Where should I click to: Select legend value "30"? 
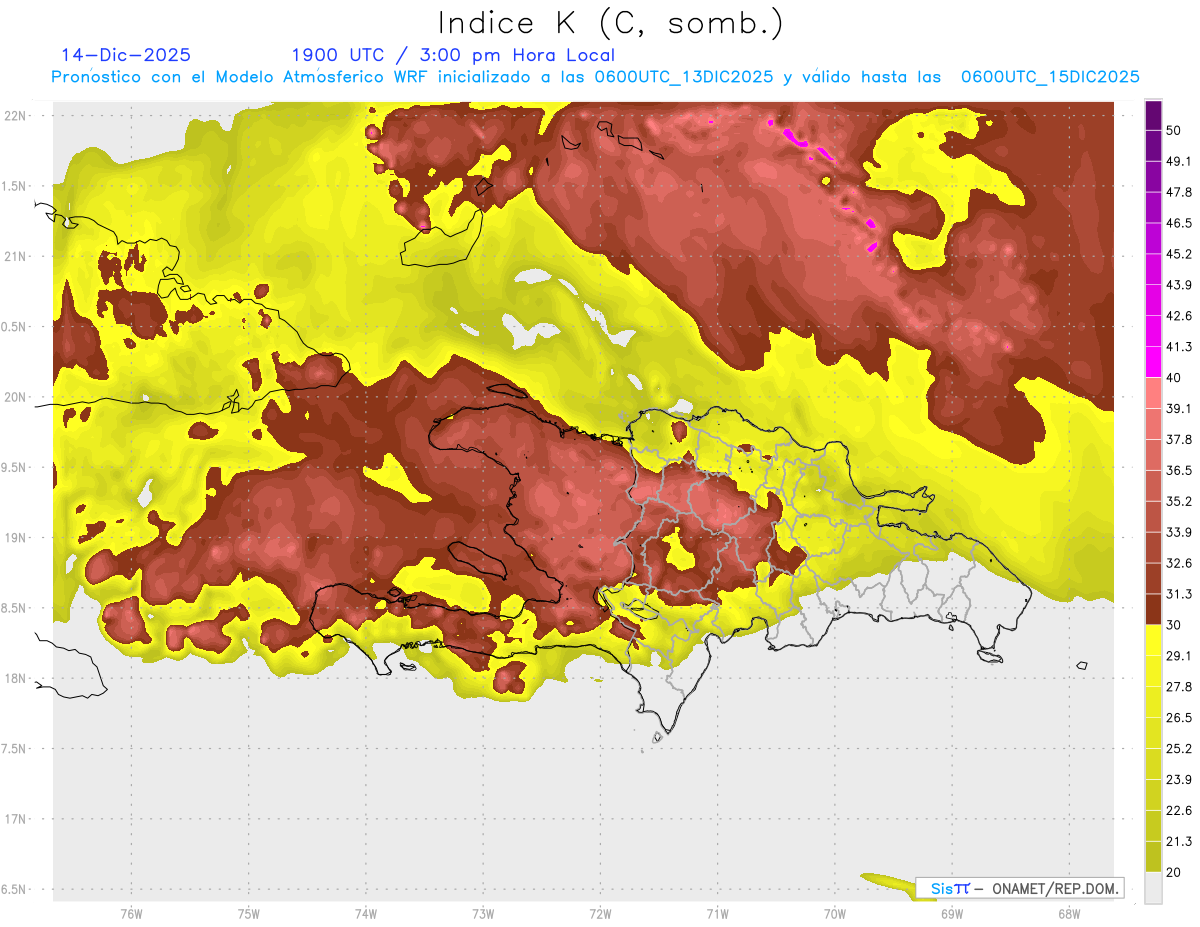(1174, 625)
